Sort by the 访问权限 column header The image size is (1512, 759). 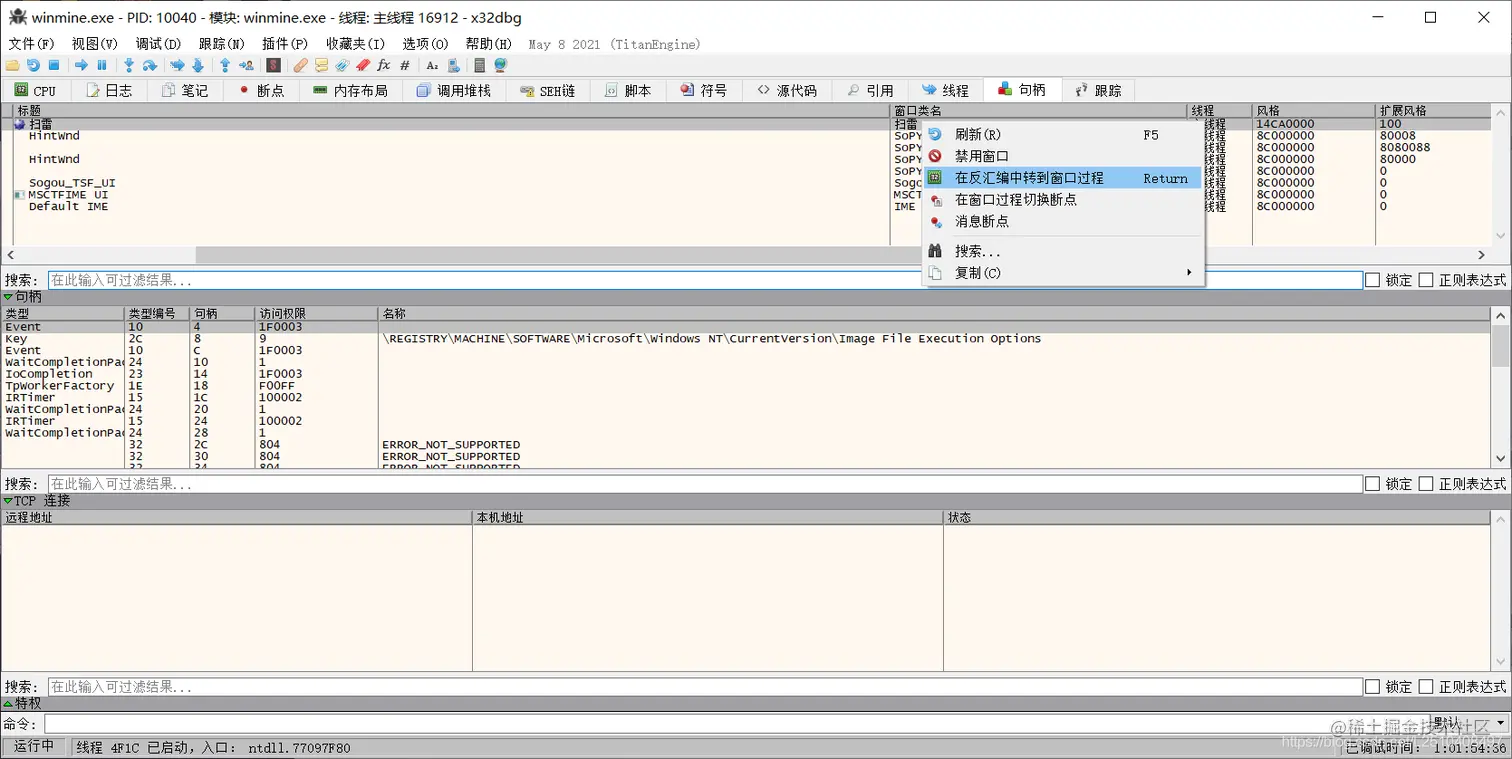pos(317,314)
